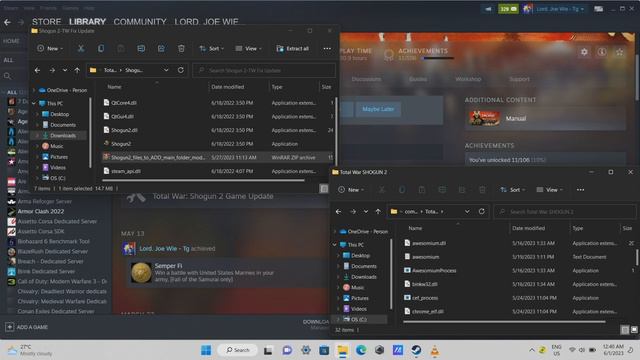640x360 pixels.
Task: Go up one folder in Total War SHOGUN 2 window
Action: pos(378,211)
